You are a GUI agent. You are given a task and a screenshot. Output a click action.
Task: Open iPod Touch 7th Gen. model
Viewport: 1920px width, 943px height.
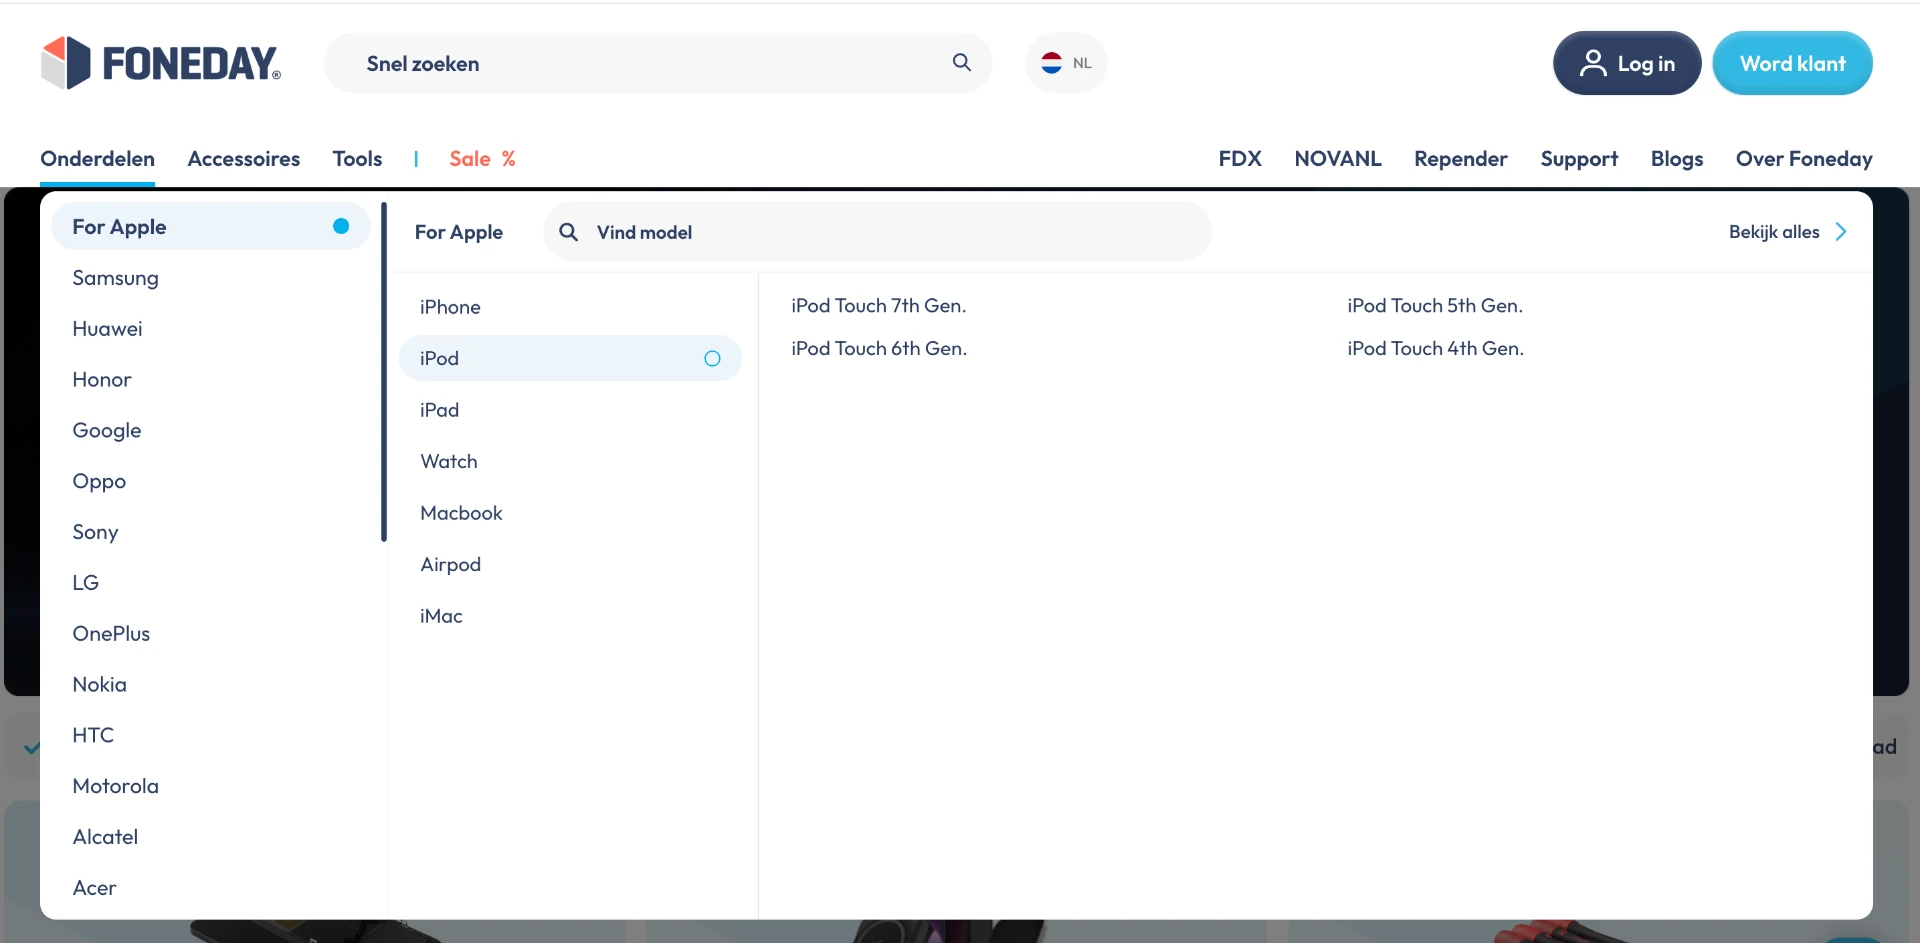click(879, 306)
